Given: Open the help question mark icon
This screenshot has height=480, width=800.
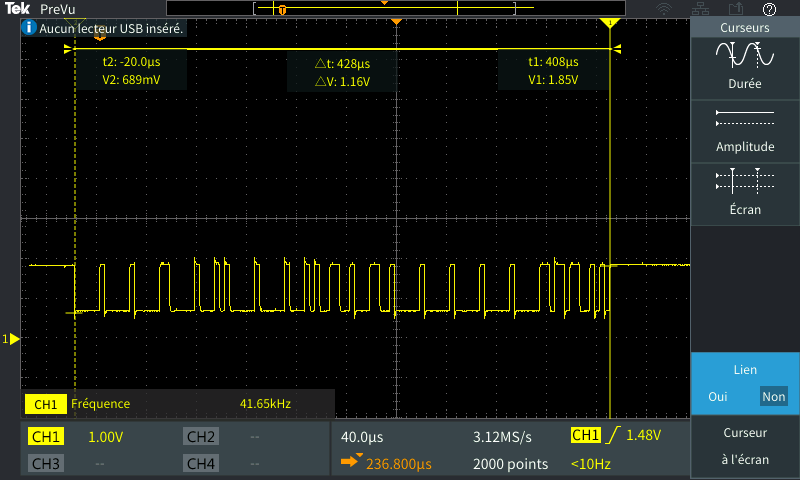Looking at the screenshot, I should 769,9.
